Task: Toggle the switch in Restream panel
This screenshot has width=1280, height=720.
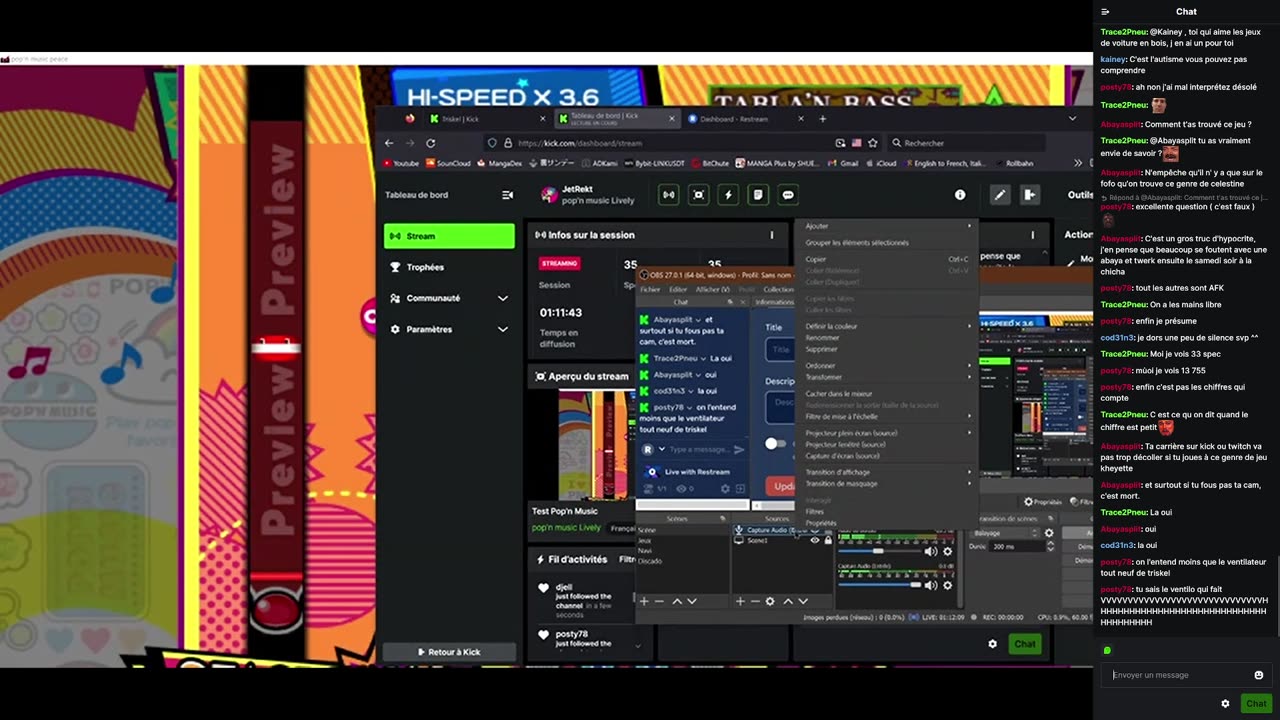Action: (775, 443)
